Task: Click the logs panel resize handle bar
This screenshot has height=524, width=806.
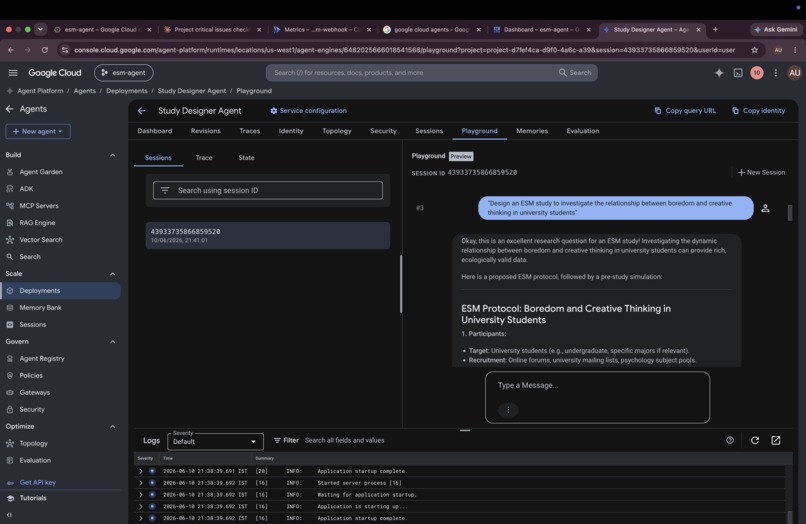Action: [465, 430]
